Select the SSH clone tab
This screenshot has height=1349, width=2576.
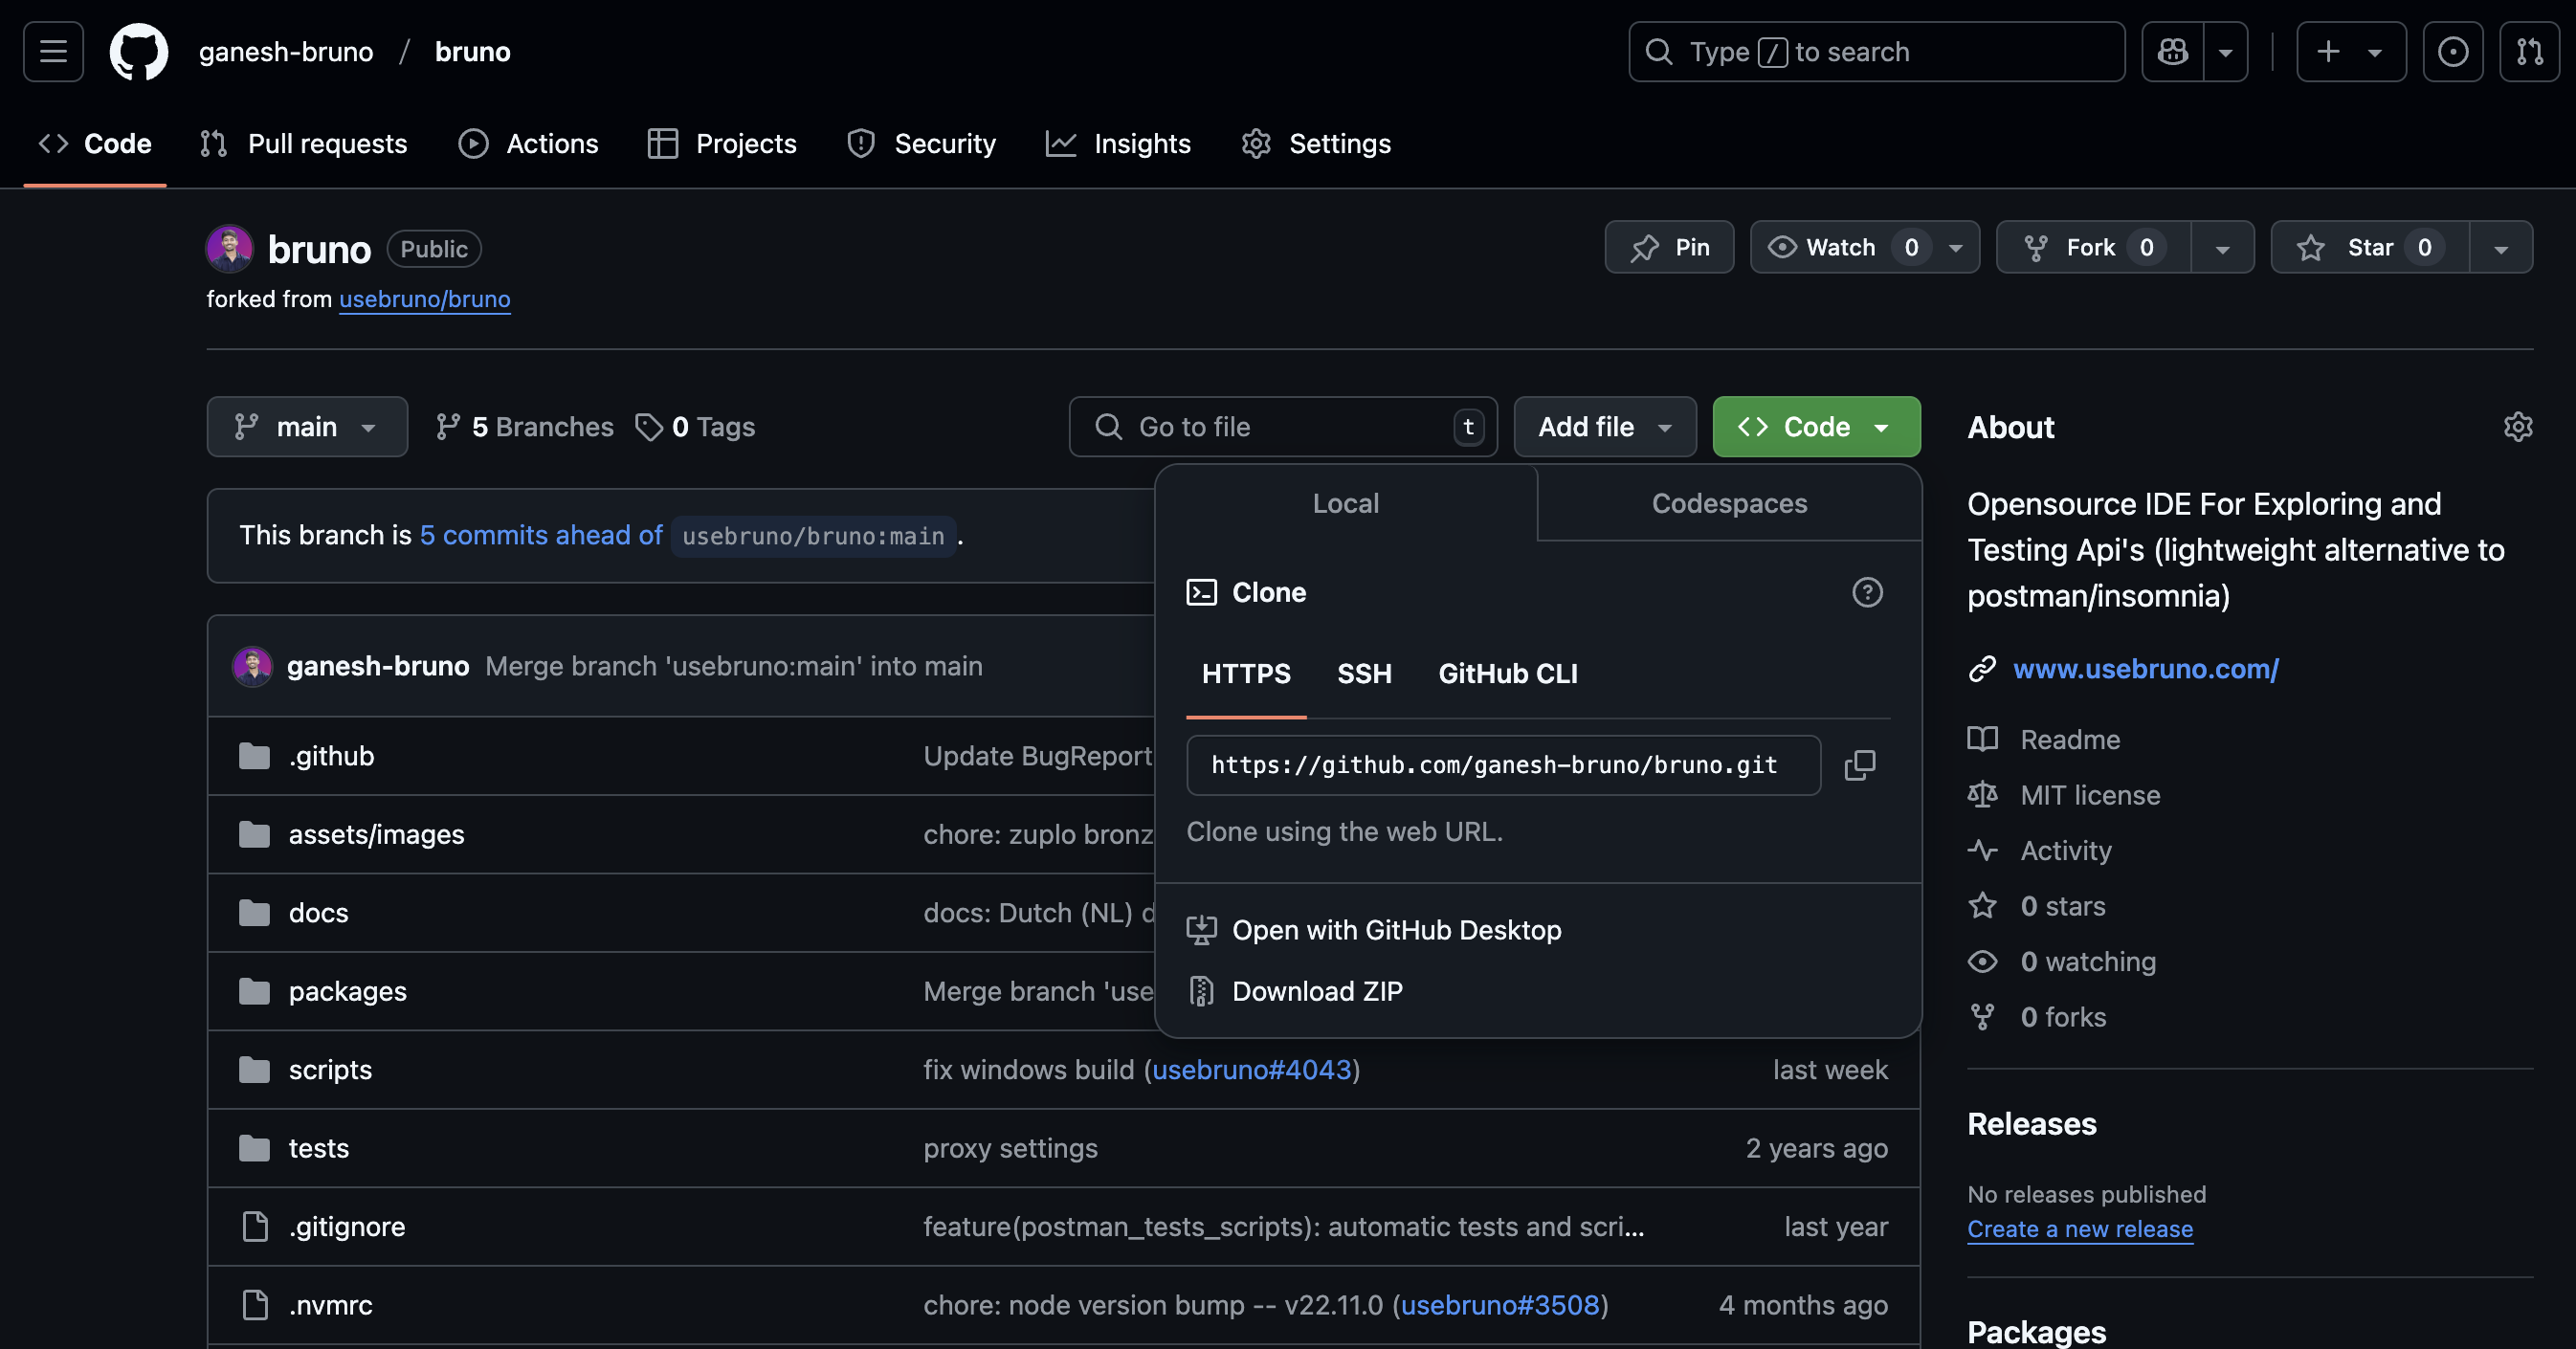click(1364, 673)
